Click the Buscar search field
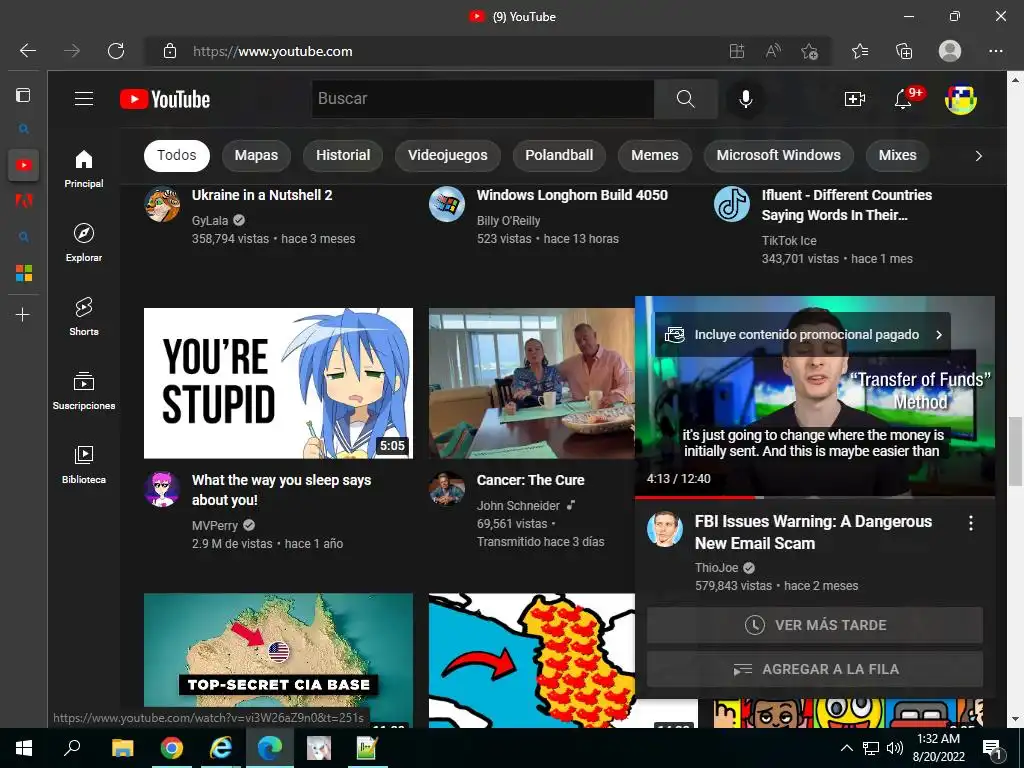This screenshot has width=1024, height=768. coord(483,99)
